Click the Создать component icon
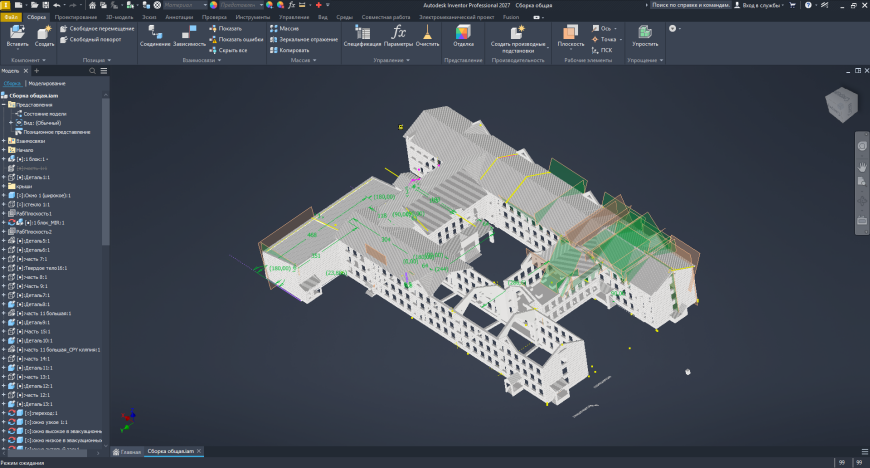The width and height of the screenshot is (870, 468). (44, 36)
